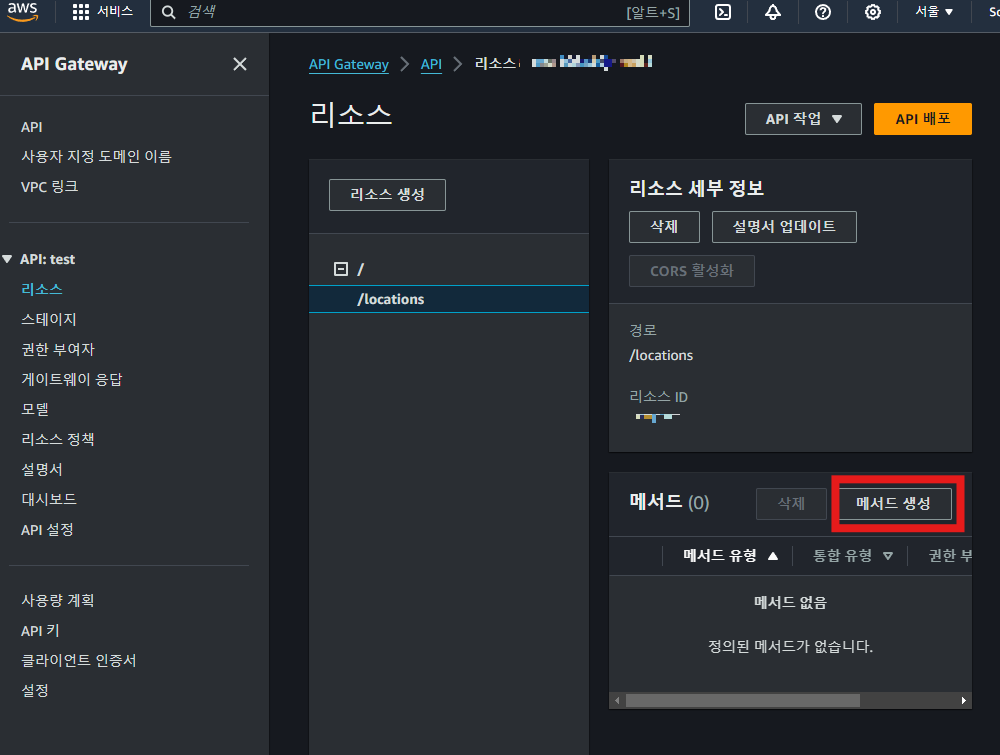Click the disabled 삭제 button beside 메서드
The height and width of the screenshot is (755, 1000).
point(791,504)
